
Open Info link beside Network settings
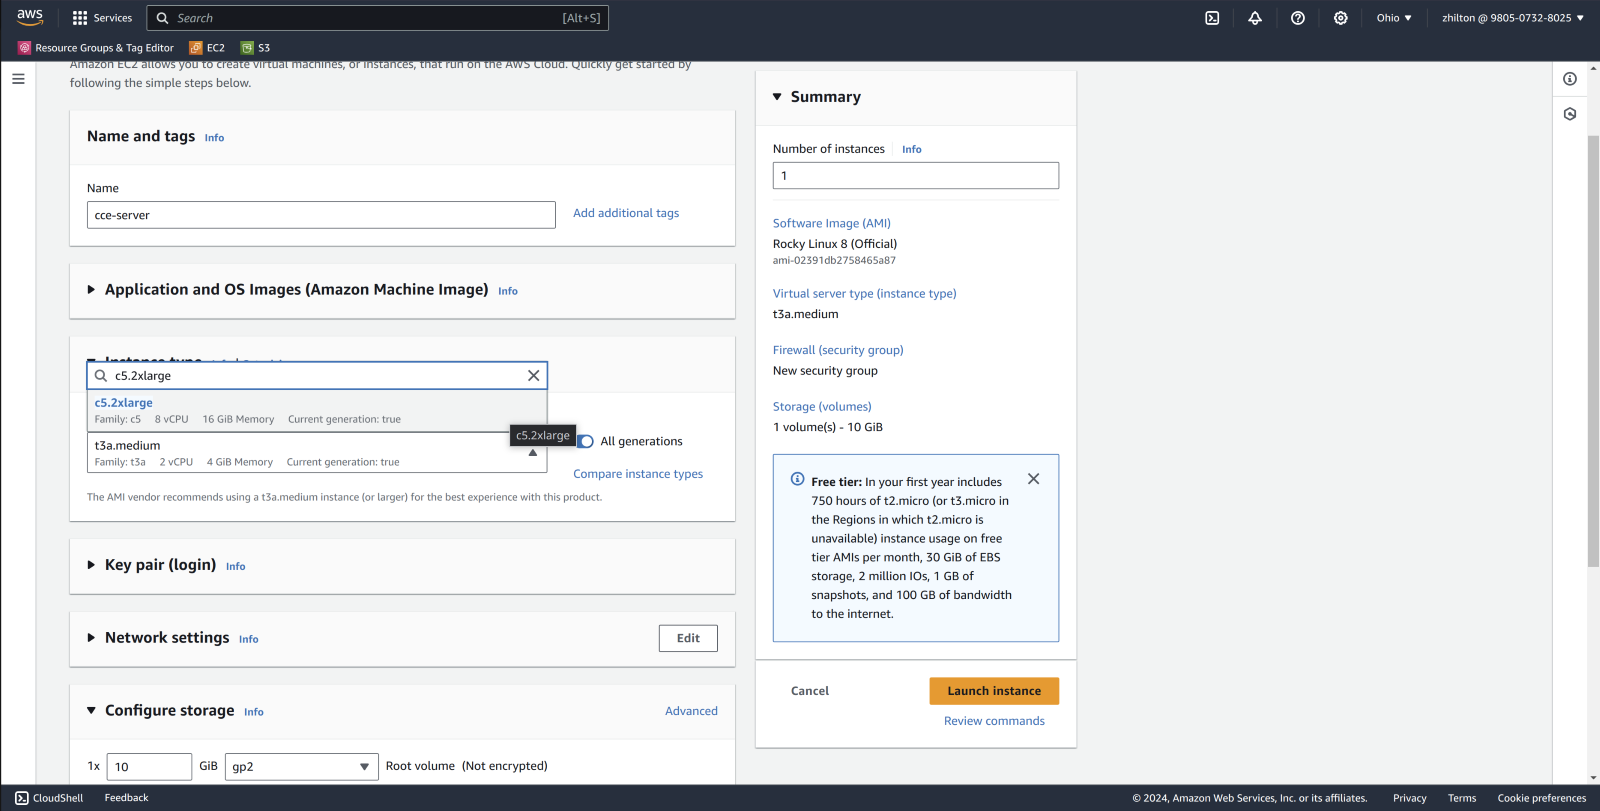click(x=248, y=640)
